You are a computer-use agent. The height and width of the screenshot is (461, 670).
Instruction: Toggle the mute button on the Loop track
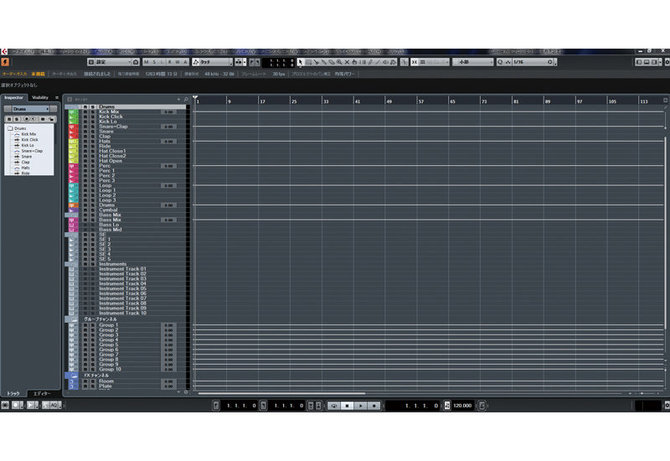[x=85, y=185]
